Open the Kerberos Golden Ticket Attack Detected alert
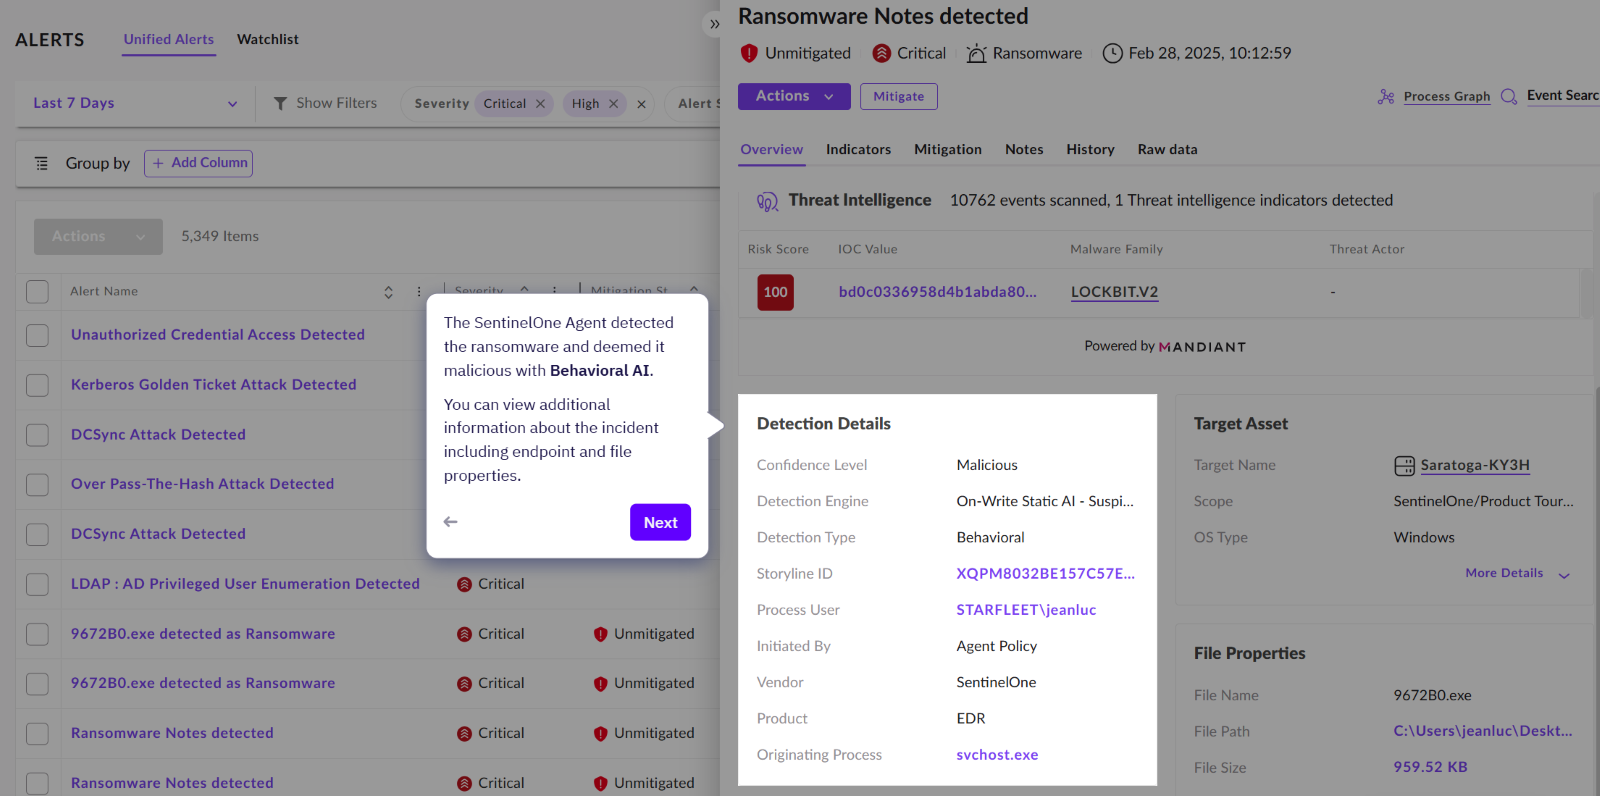The width and height of the screenshot is (1600, 796). (x=213, y=385)
